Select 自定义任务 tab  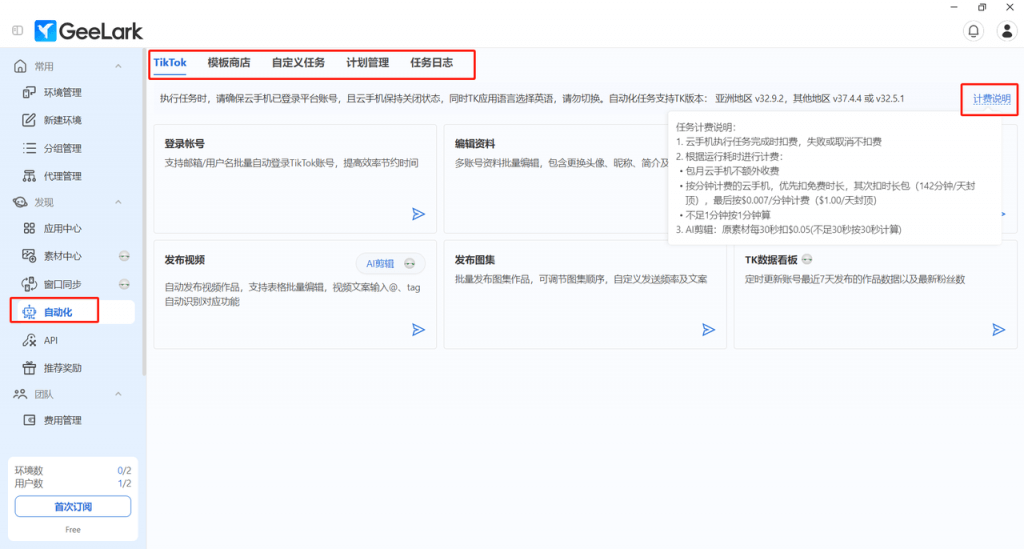point(298,62)
